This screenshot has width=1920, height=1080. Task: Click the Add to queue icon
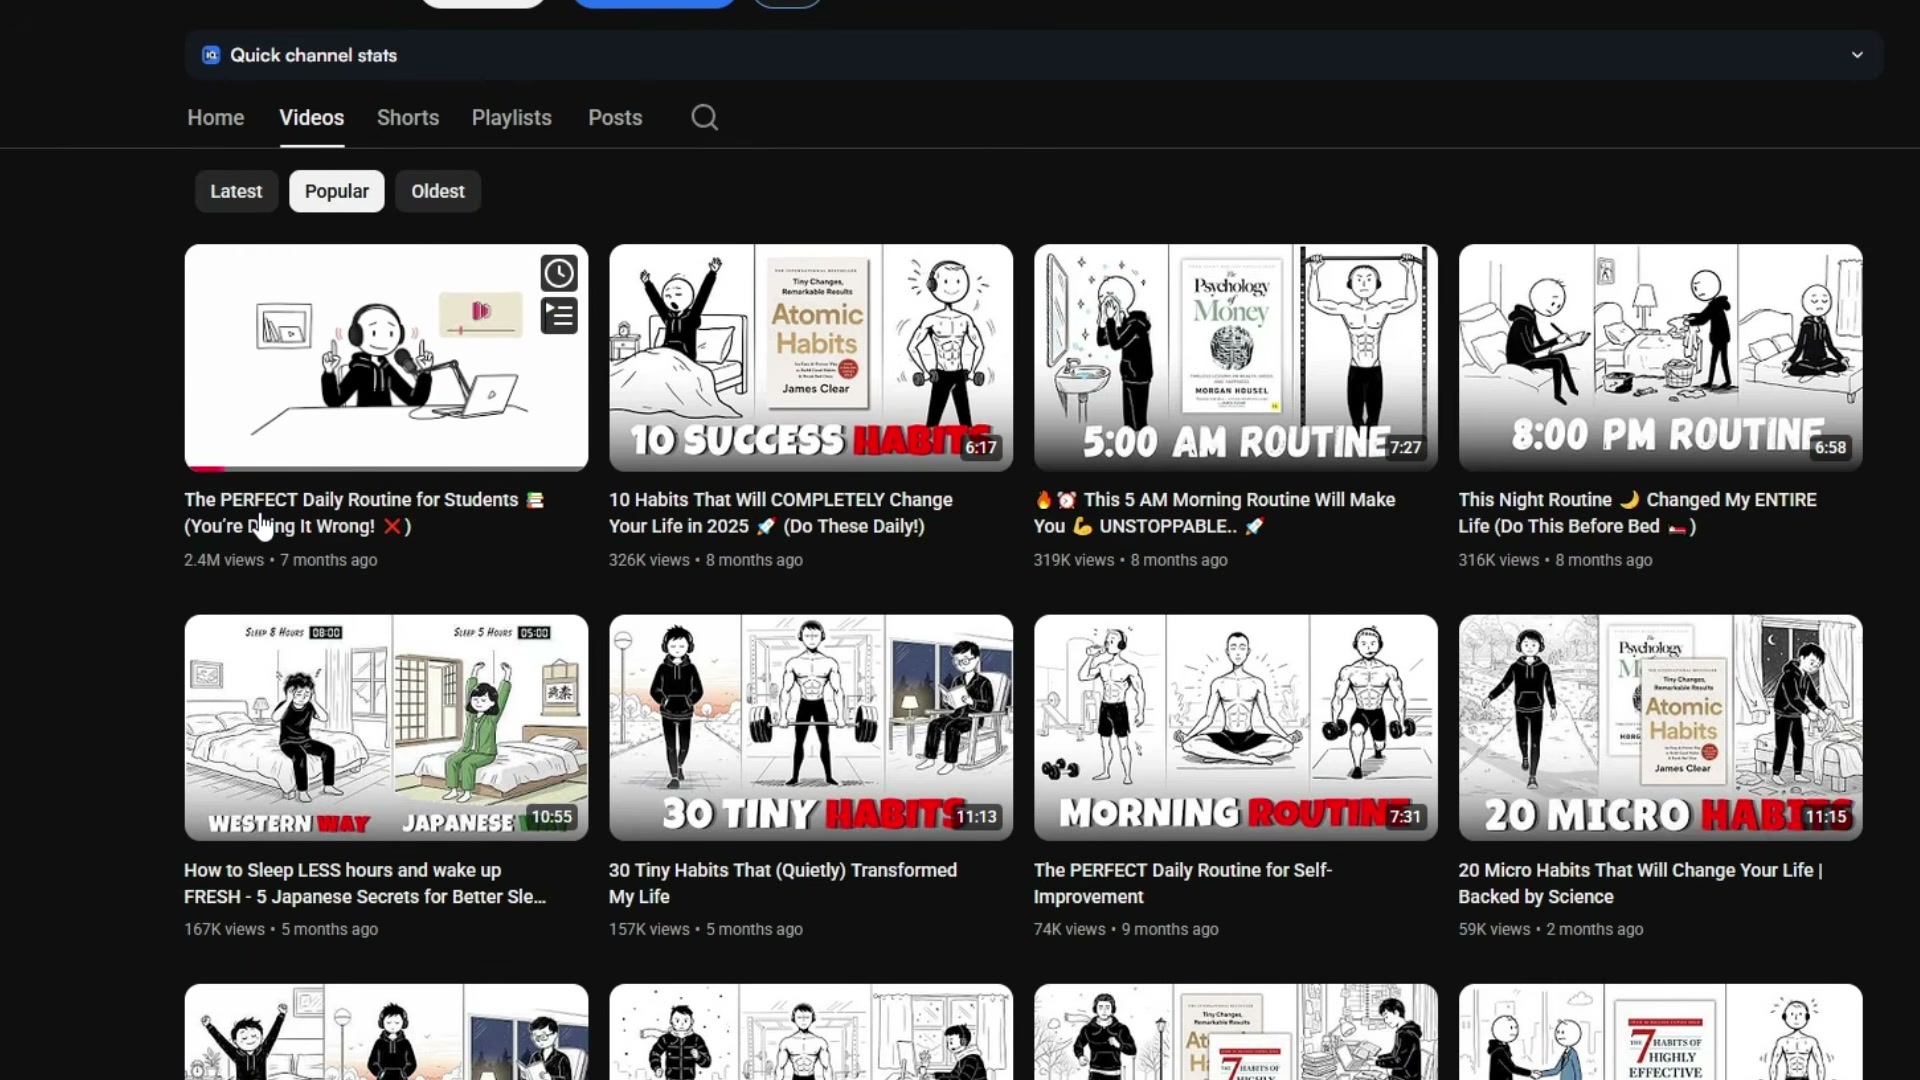(559, 316)
